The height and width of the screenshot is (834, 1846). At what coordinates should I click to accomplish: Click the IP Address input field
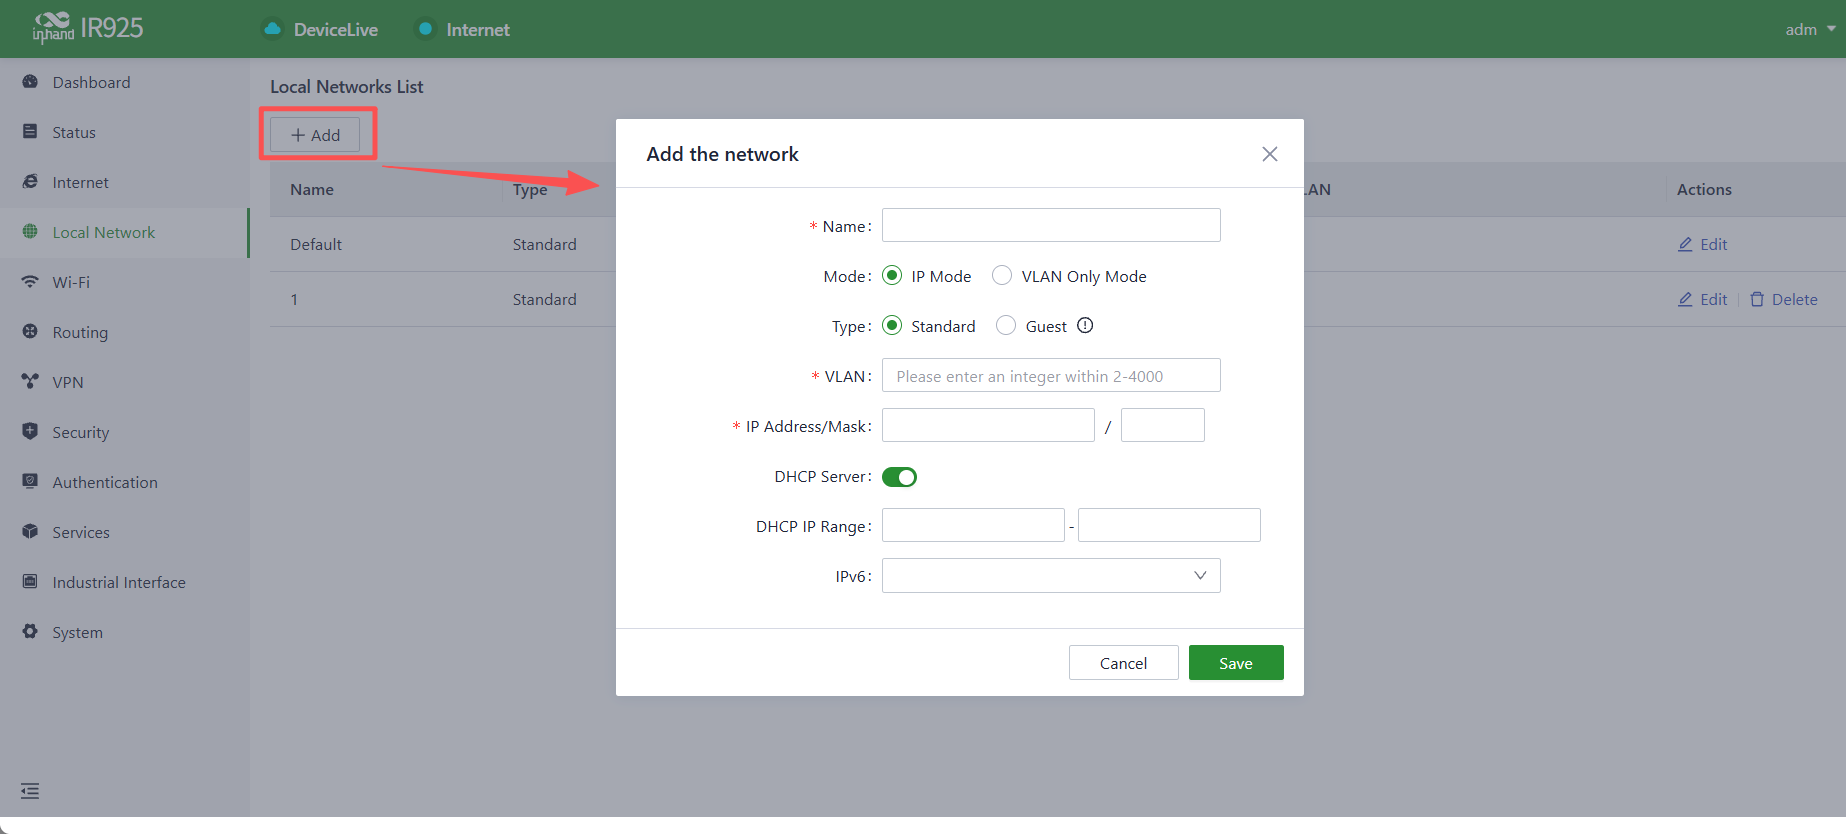coord(988,425)
